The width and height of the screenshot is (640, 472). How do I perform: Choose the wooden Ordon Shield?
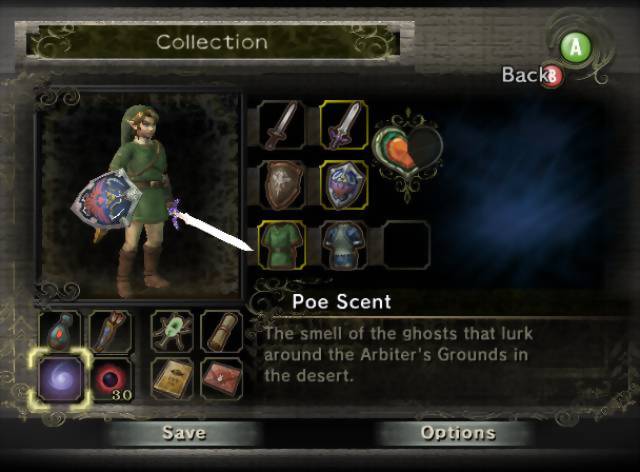click(282, 185)
